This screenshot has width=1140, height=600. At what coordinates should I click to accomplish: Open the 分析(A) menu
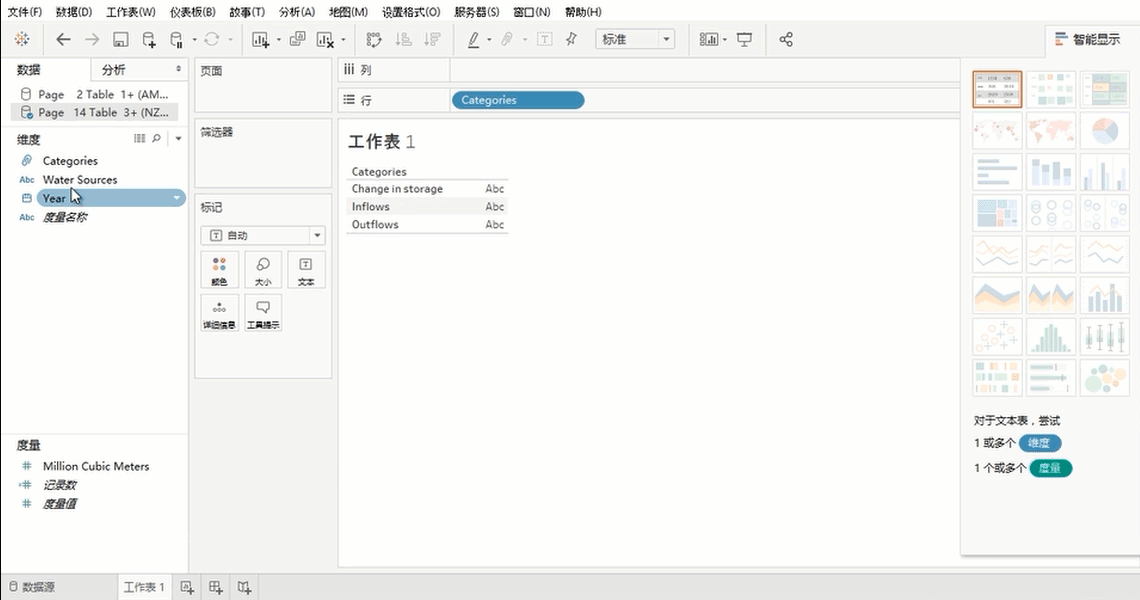point(296,12)
